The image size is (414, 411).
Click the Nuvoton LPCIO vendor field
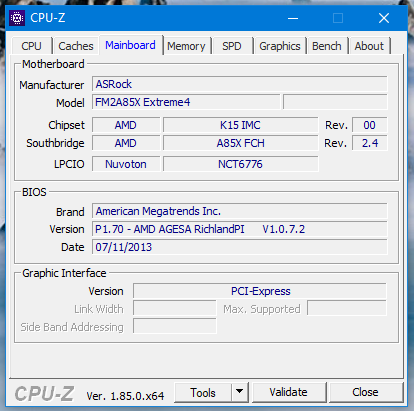tap(126, 164)
